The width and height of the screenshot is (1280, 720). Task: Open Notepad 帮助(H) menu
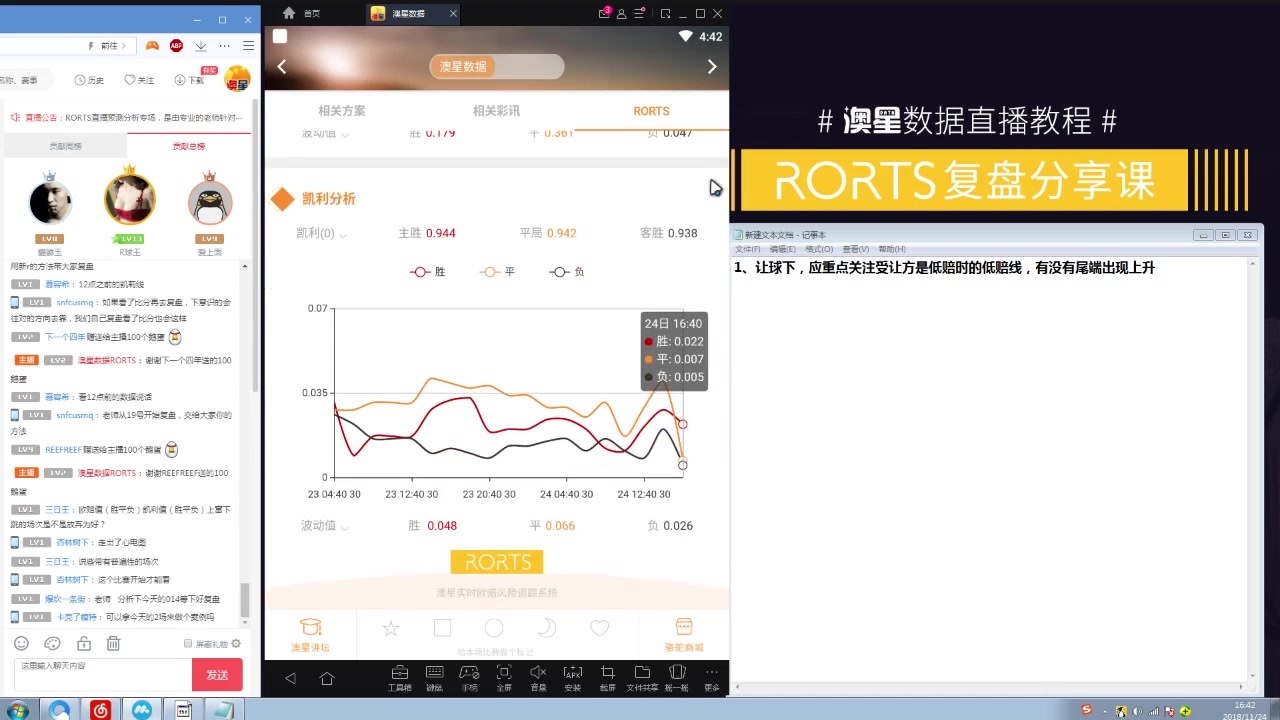point(892,249)
